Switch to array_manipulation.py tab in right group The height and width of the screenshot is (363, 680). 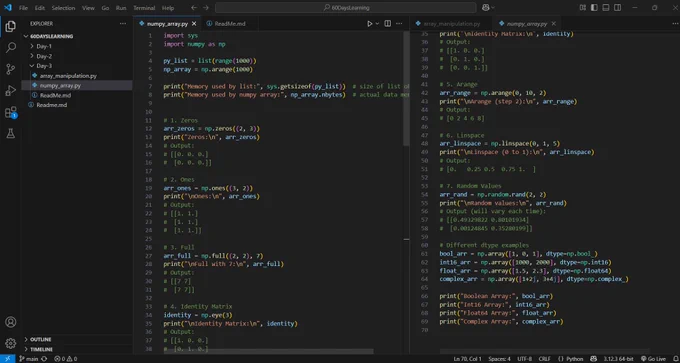(x=451, y=24)
